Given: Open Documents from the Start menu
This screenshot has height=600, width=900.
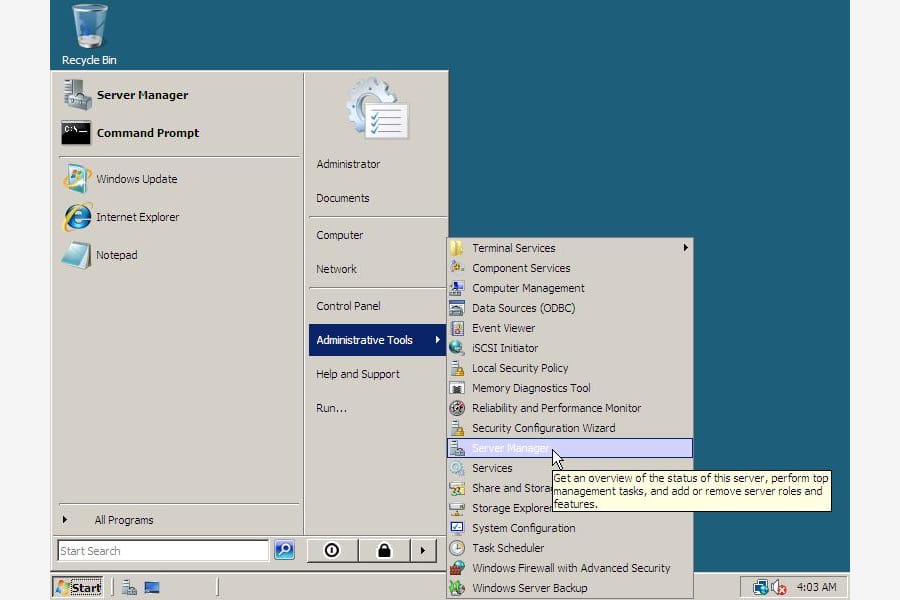Looking at the screenshot, I should [343, 198].
